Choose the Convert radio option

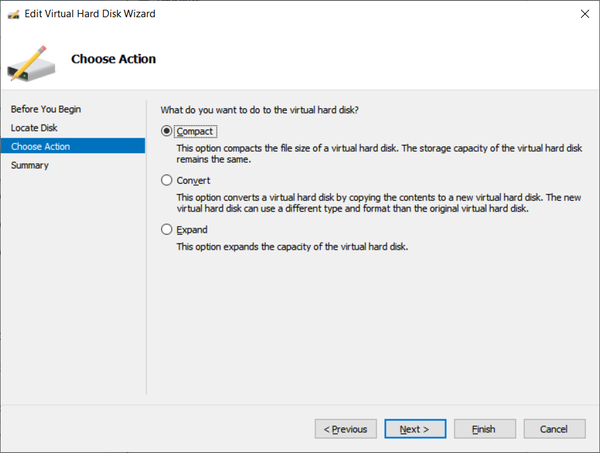167,181
